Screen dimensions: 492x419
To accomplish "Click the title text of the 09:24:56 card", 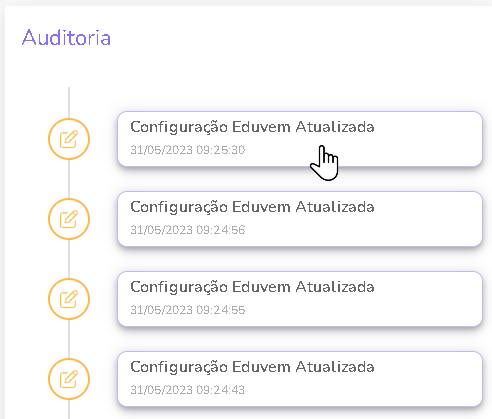I will tap(252, 207).
